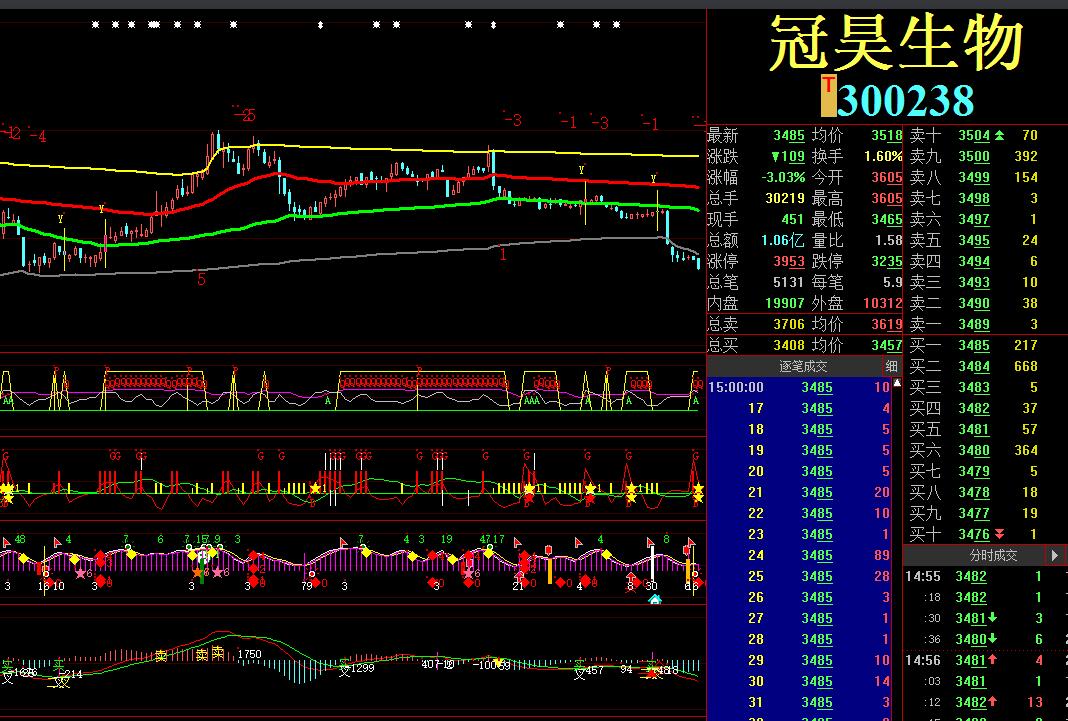
Task: Click the 量比 value 1.58
Action: point(889,240)
